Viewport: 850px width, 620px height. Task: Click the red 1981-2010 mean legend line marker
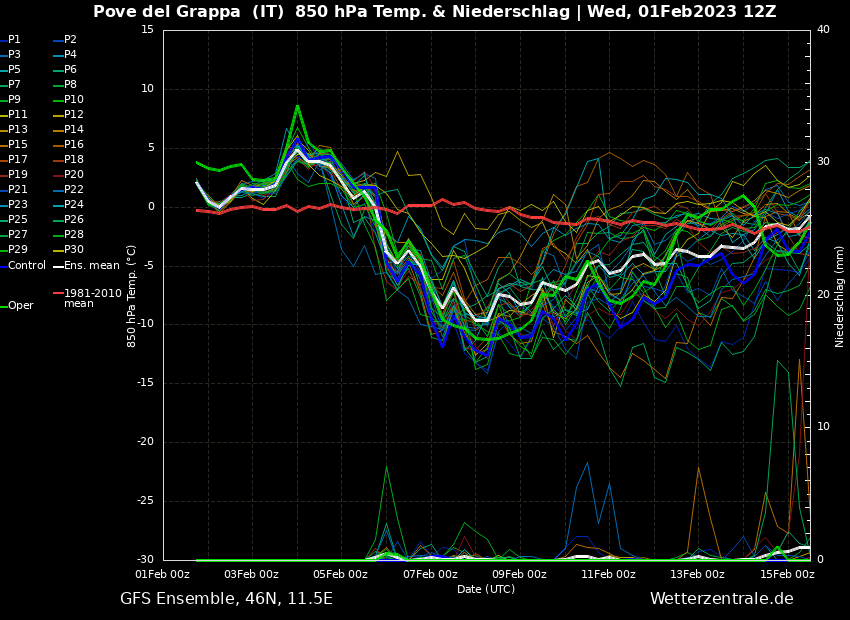[58, 293]
